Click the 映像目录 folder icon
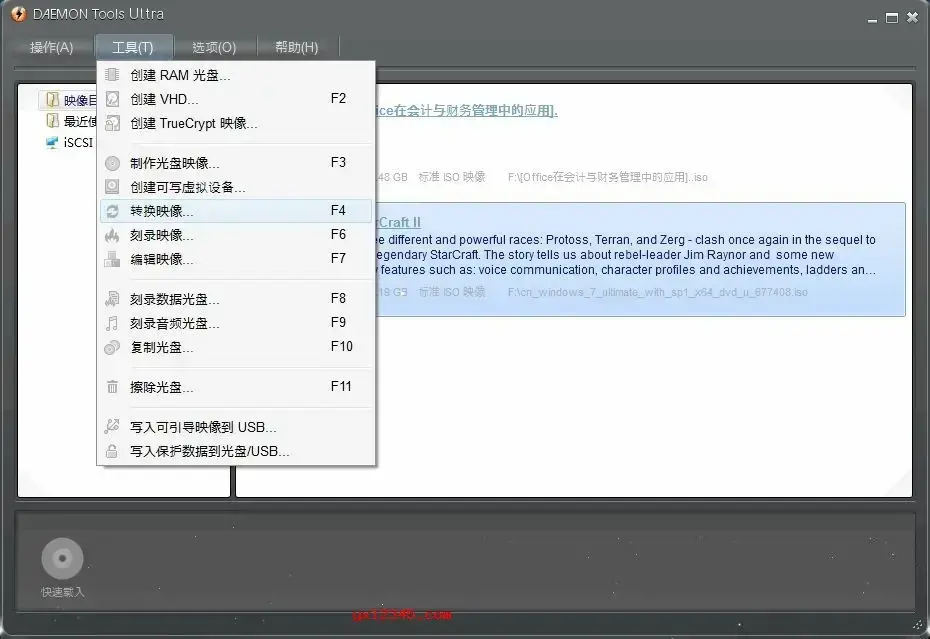 52,99
